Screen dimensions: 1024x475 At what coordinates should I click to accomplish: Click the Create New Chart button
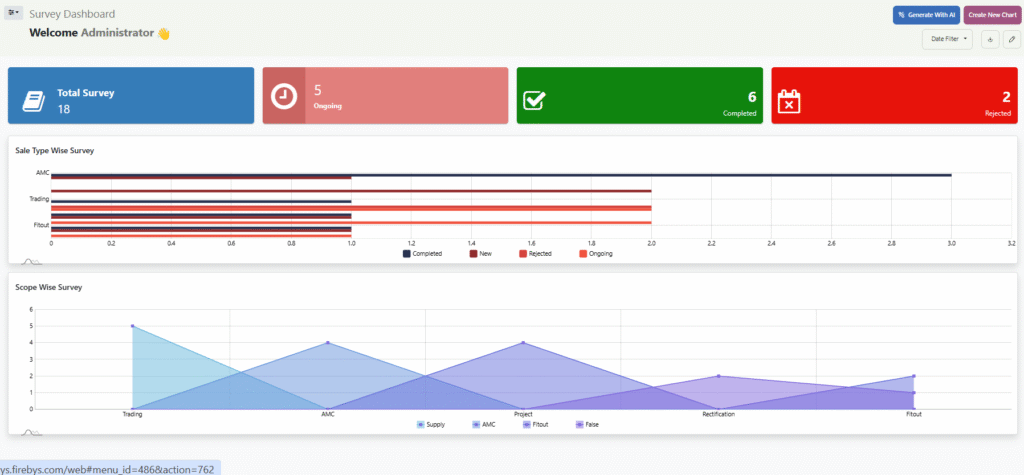coord(991,15)
